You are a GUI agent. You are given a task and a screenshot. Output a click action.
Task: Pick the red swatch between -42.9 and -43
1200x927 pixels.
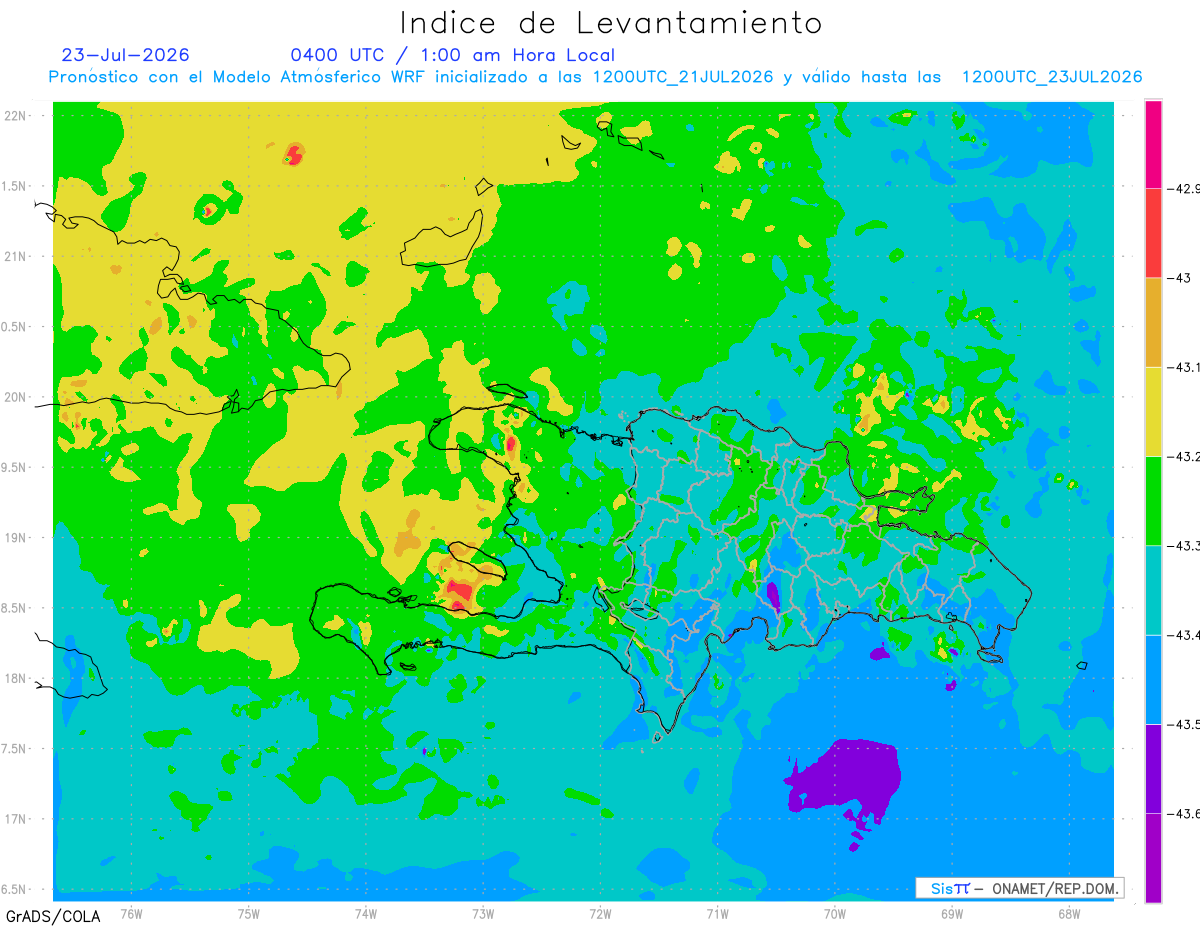point(1153,233)
